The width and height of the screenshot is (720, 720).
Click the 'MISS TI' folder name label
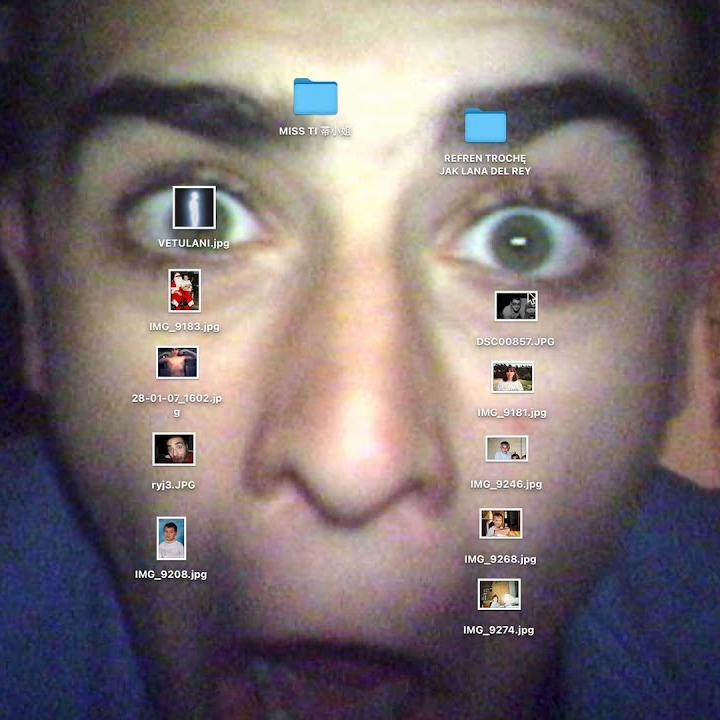[315, 131]
